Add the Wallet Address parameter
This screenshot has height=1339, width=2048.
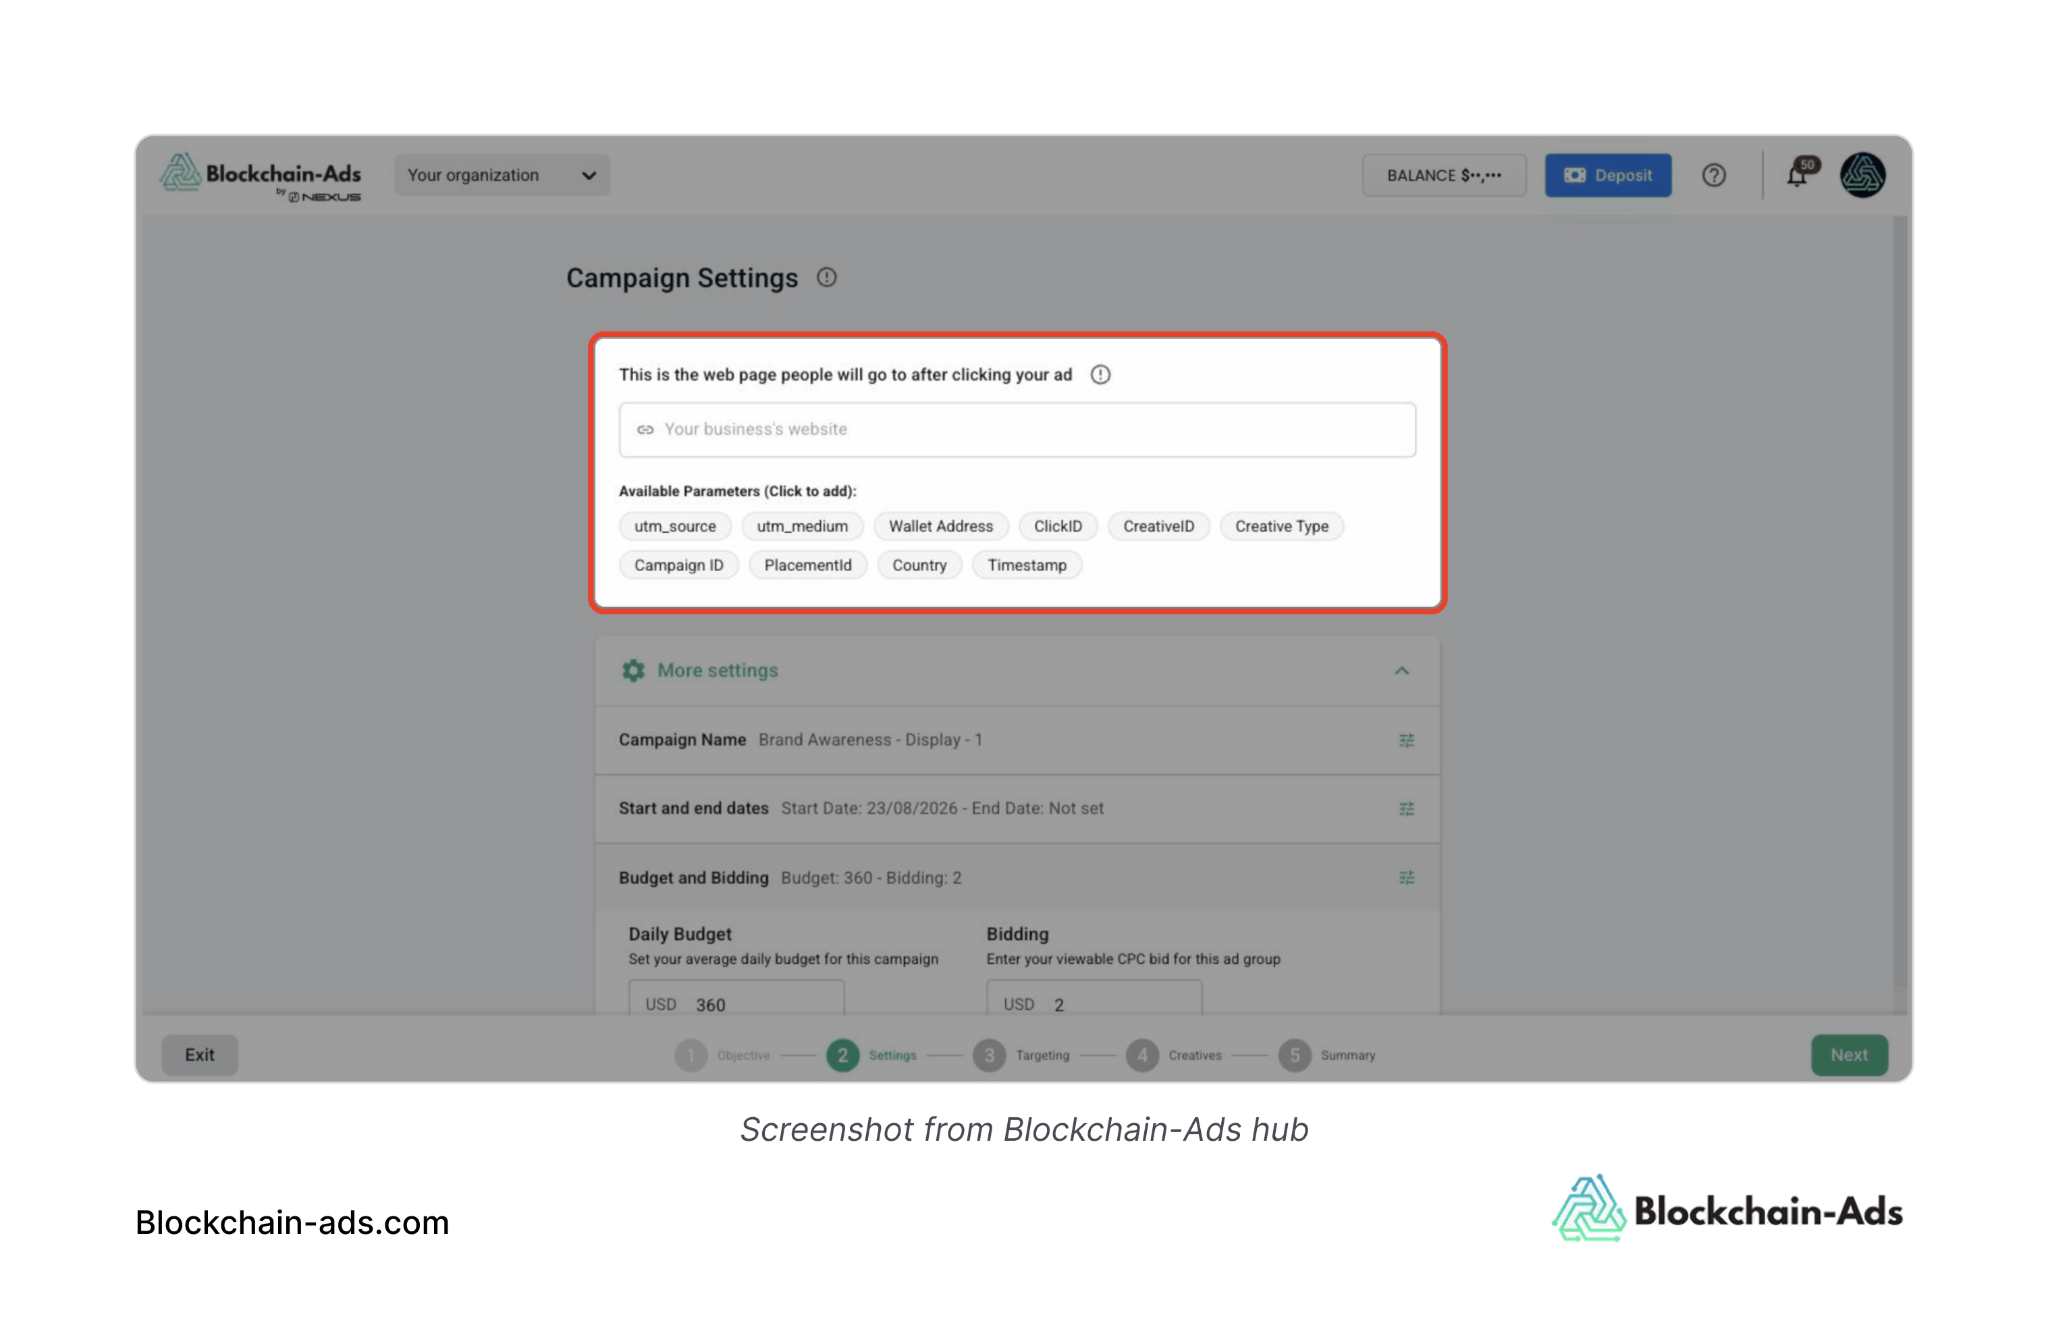click(x=941, y=526)
